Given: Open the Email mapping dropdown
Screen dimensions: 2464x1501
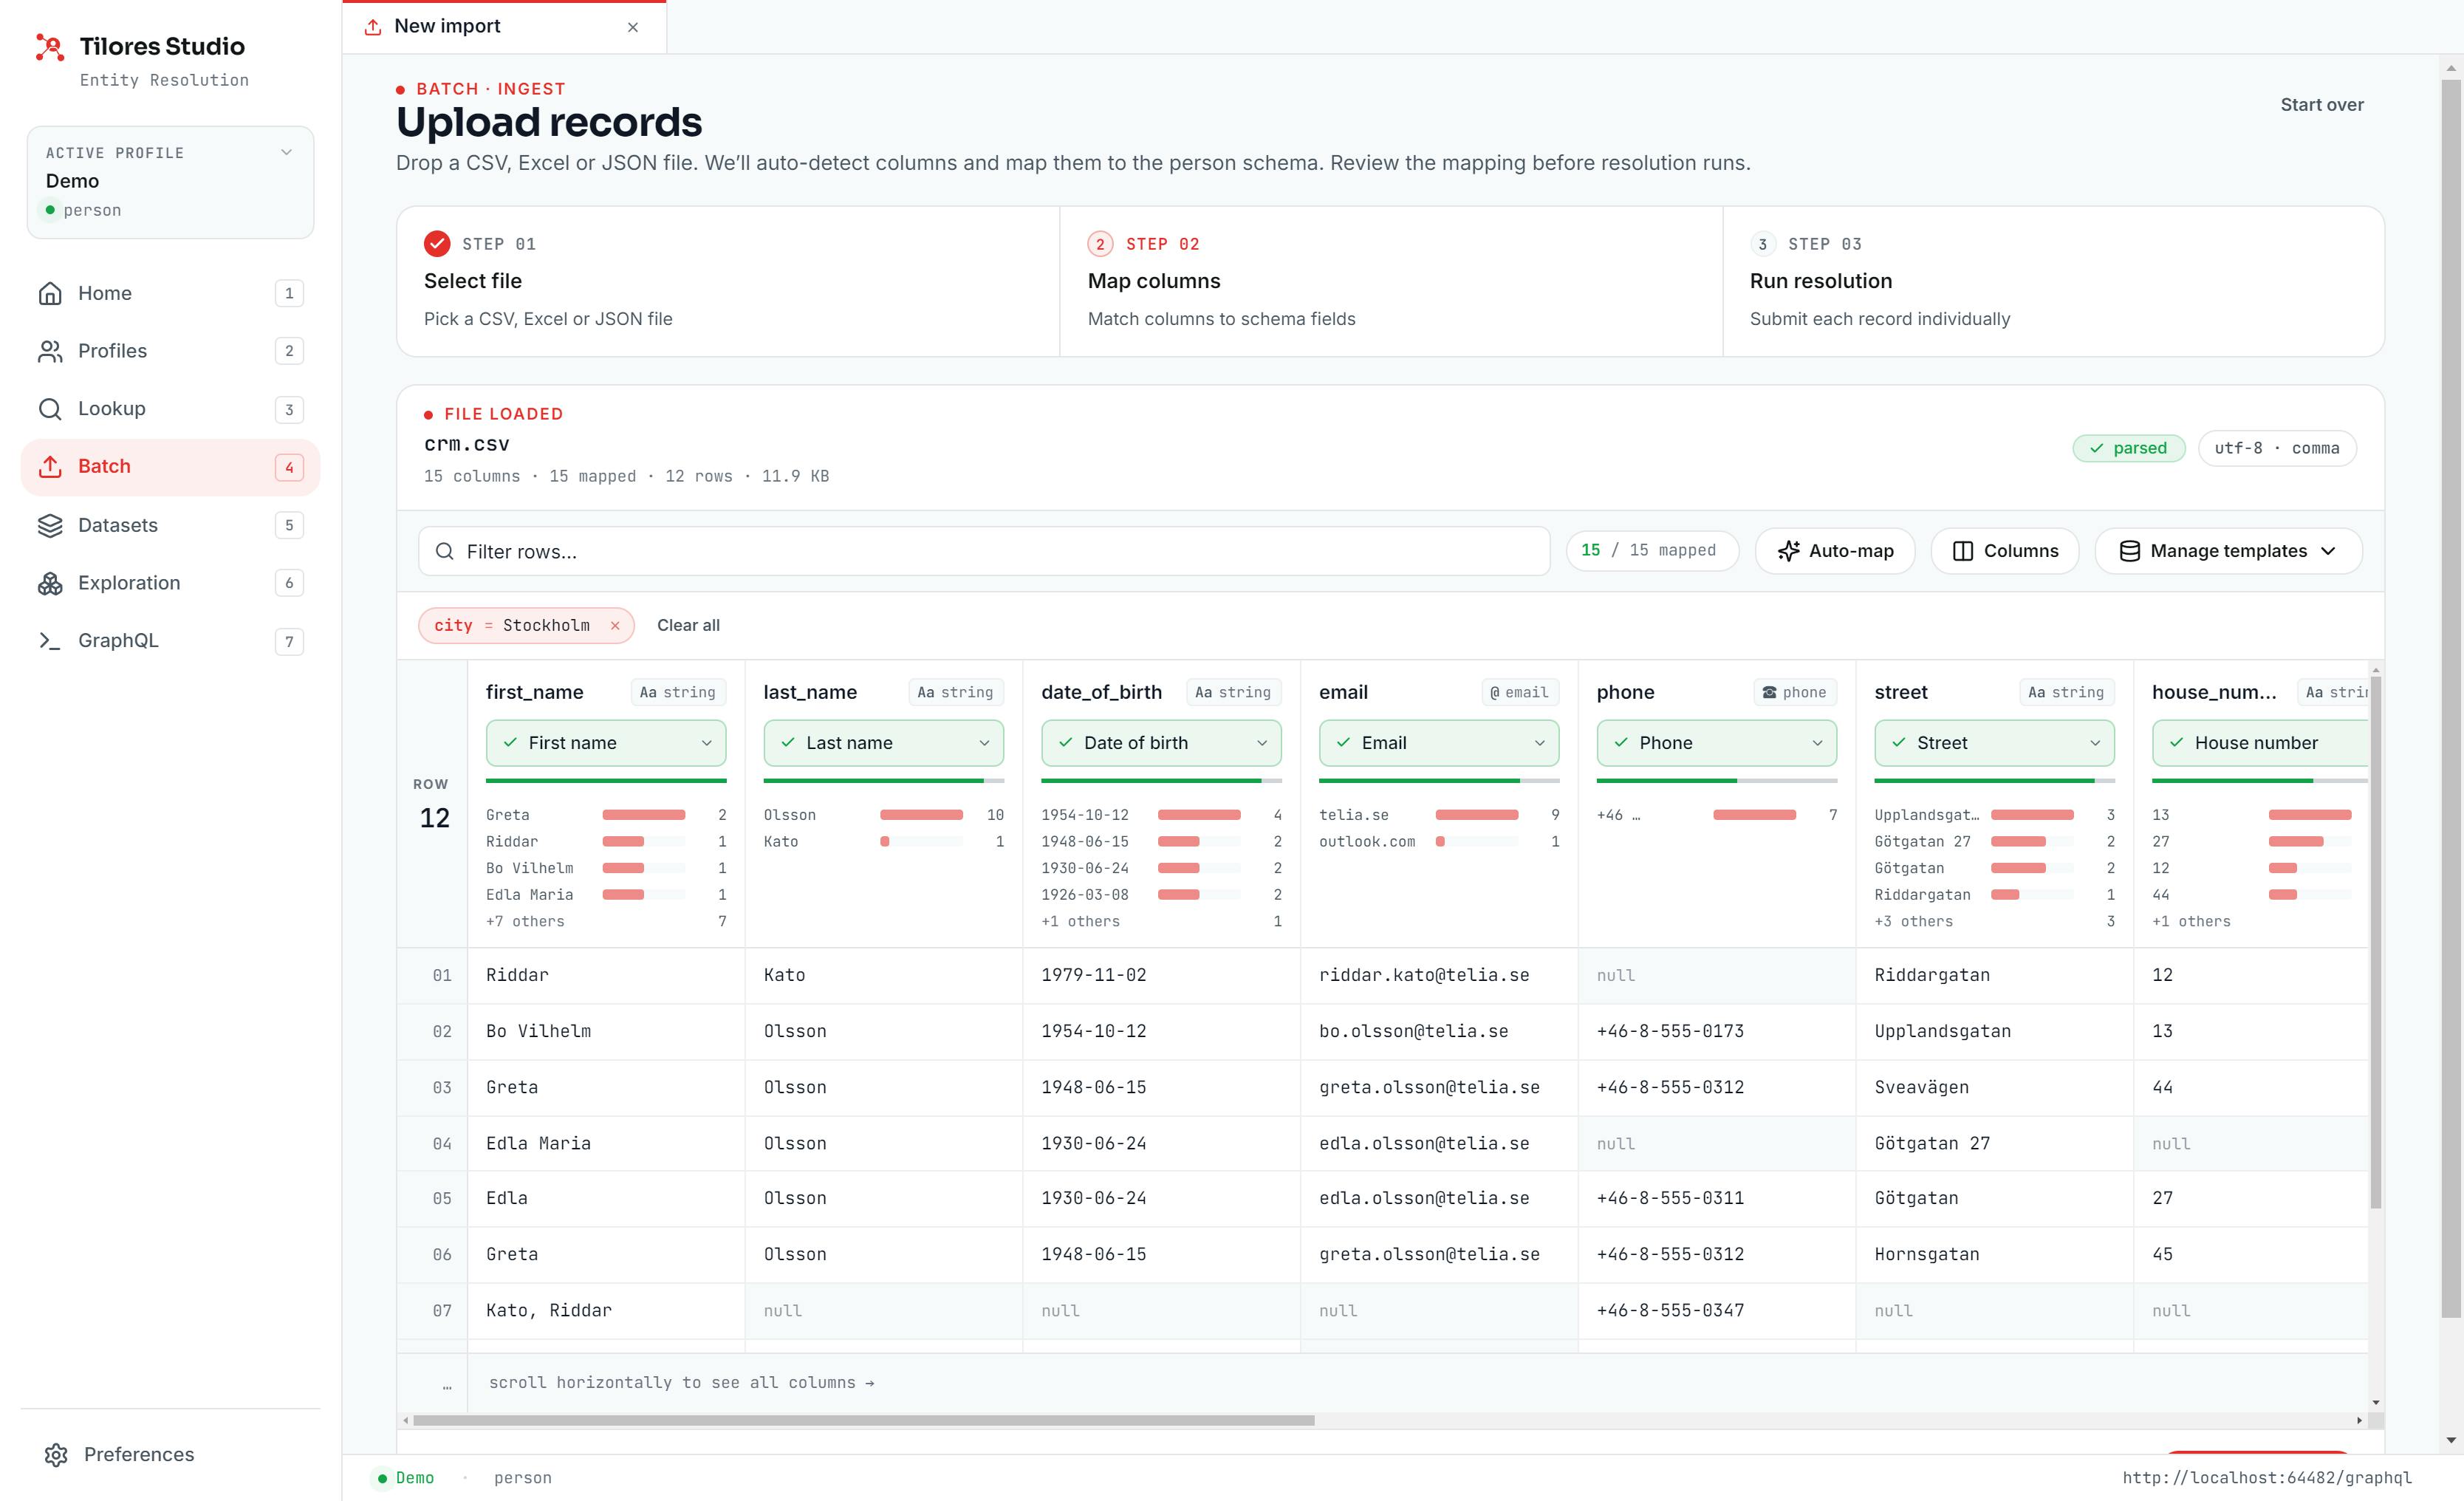Looking at the screenshot, I should [1439, 743].
